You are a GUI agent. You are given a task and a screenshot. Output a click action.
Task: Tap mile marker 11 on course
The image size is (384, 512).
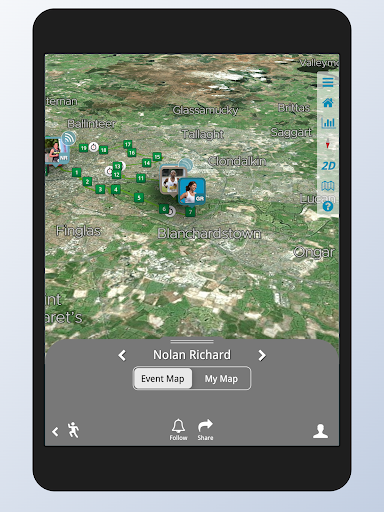coord(141,178)
